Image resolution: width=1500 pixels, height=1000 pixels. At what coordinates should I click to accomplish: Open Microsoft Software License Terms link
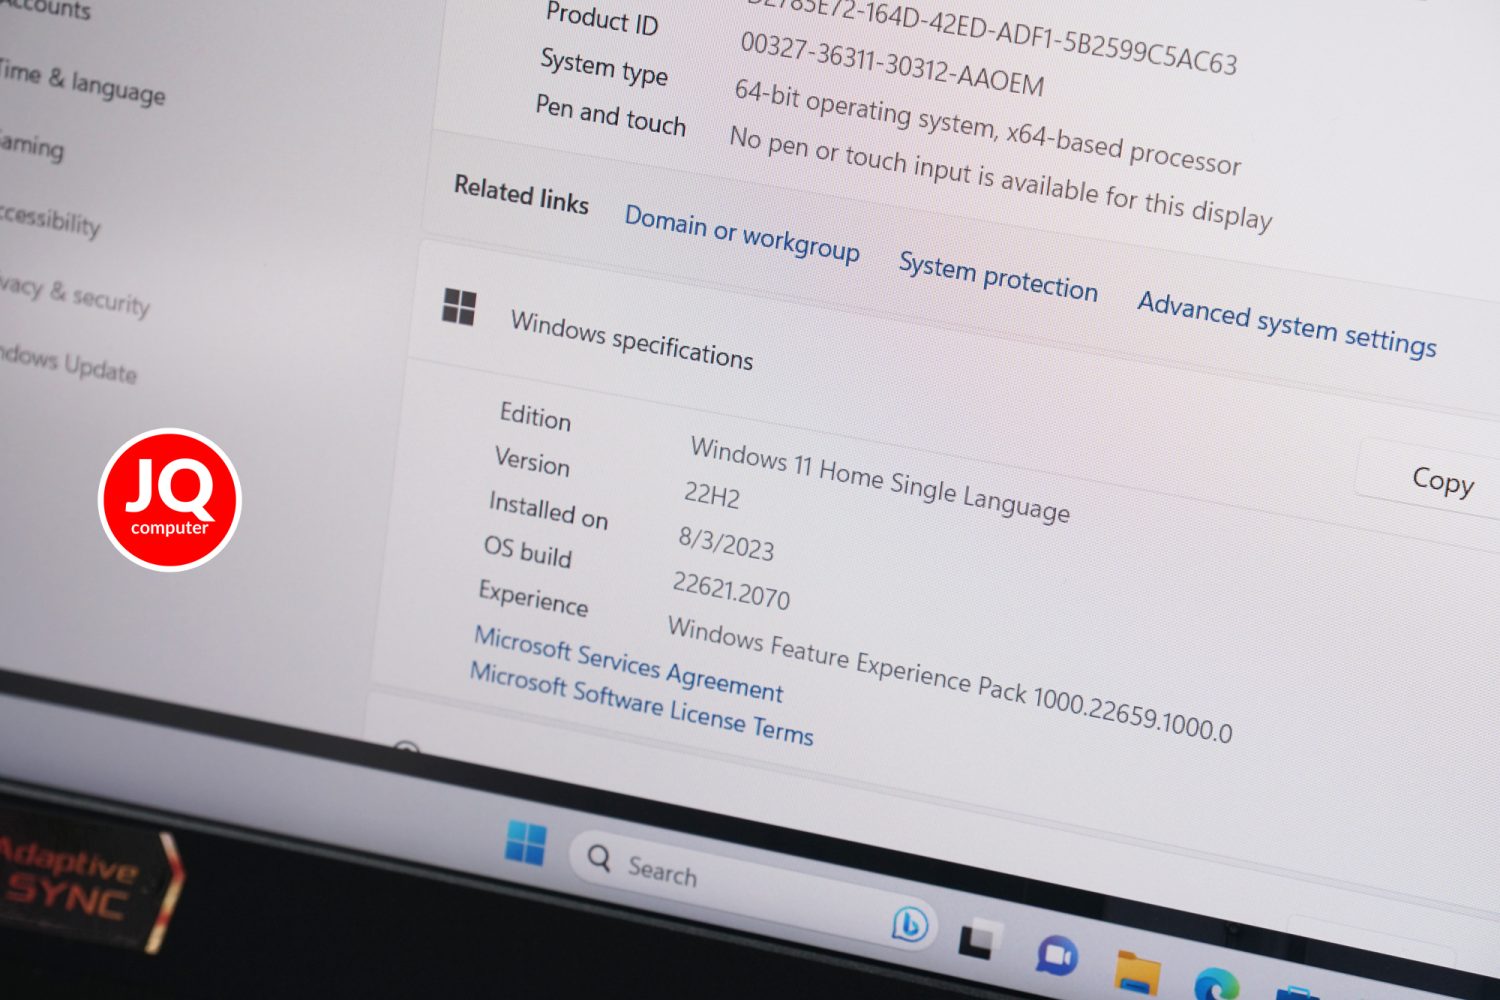tap(641, 702)
